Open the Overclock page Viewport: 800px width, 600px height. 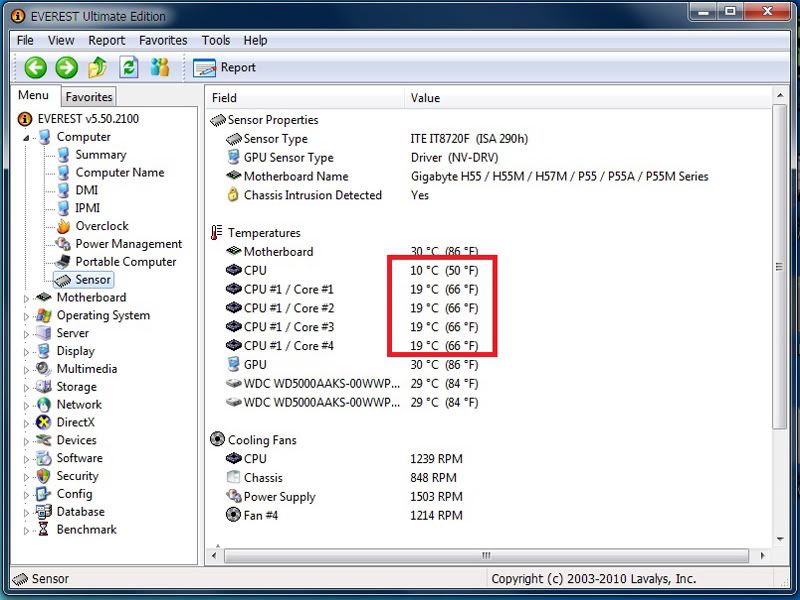pyautogui.click(x=102, y=226)
